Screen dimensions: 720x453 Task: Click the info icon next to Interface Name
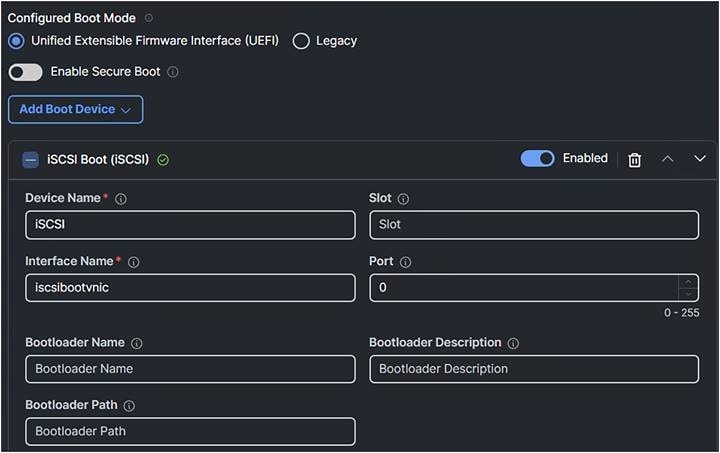point(133,262)
